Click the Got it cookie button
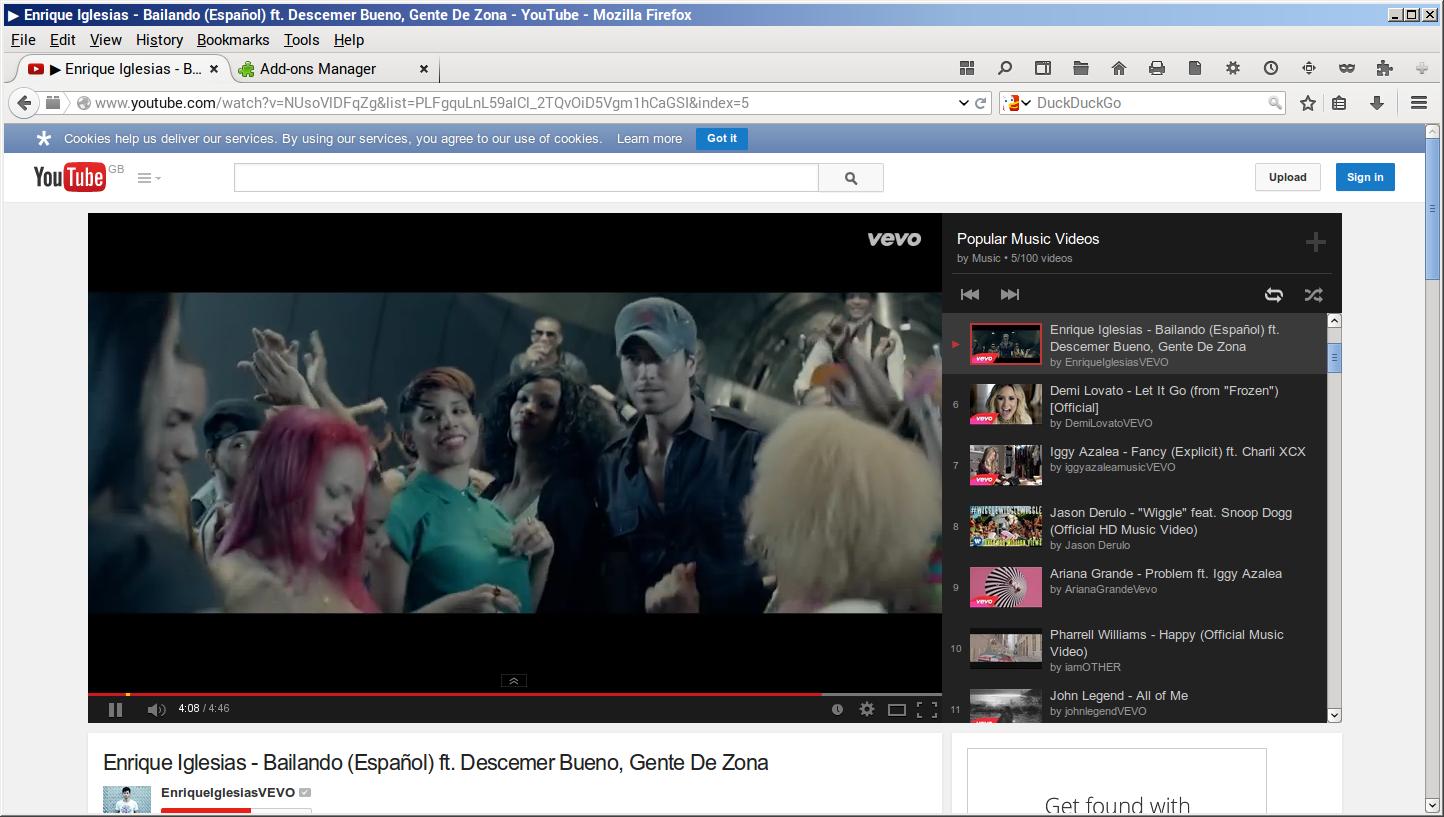 pos(721,138)
